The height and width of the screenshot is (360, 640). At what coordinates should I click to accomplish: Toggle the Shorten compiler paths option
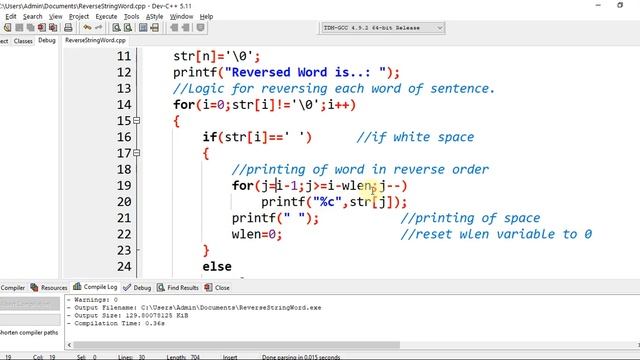coord(29,333)
